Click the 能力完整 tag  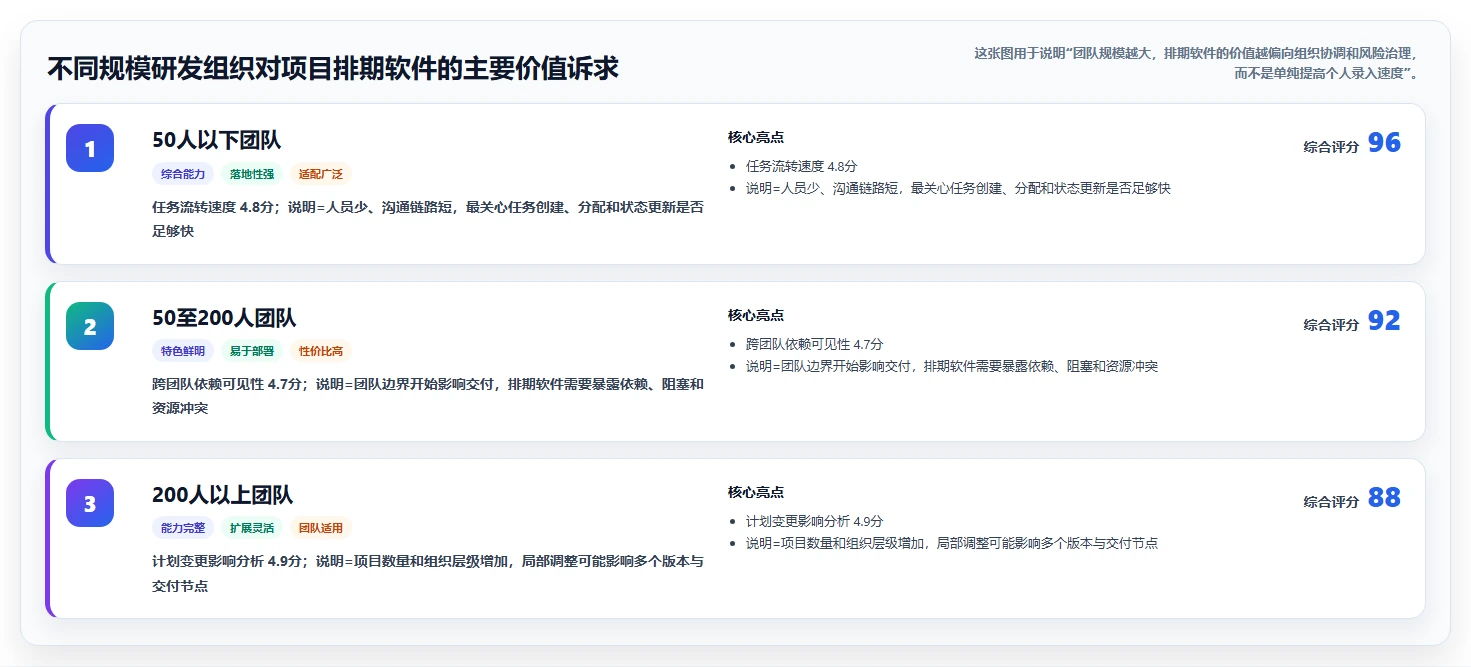[x=183, y=528]
